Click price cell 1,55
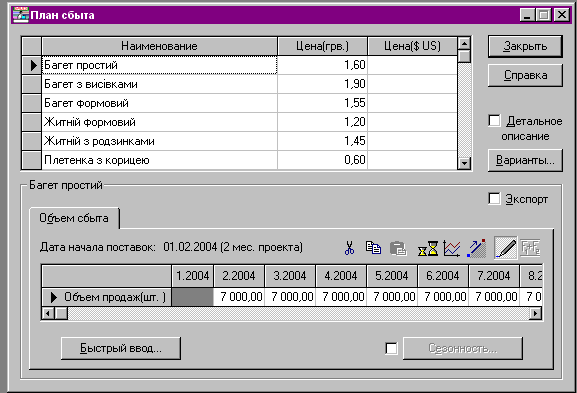The height and width of the screenshot is (393, 577). 322,103
